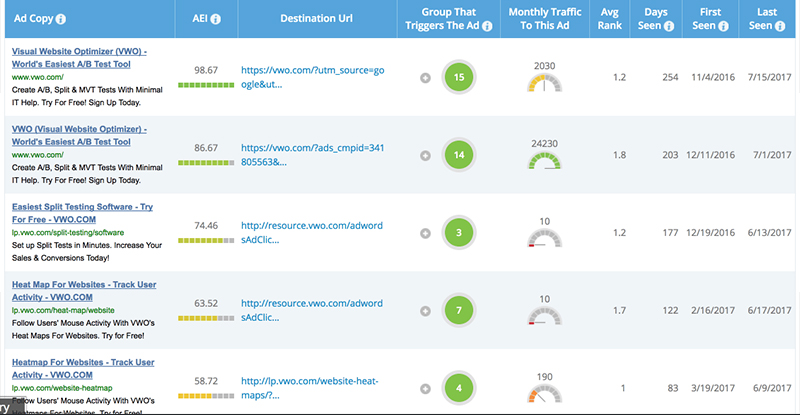This screenshot has width=800, height=415.
Task: Click the AEI score bar under 98.67
Action: coord(206,85)
